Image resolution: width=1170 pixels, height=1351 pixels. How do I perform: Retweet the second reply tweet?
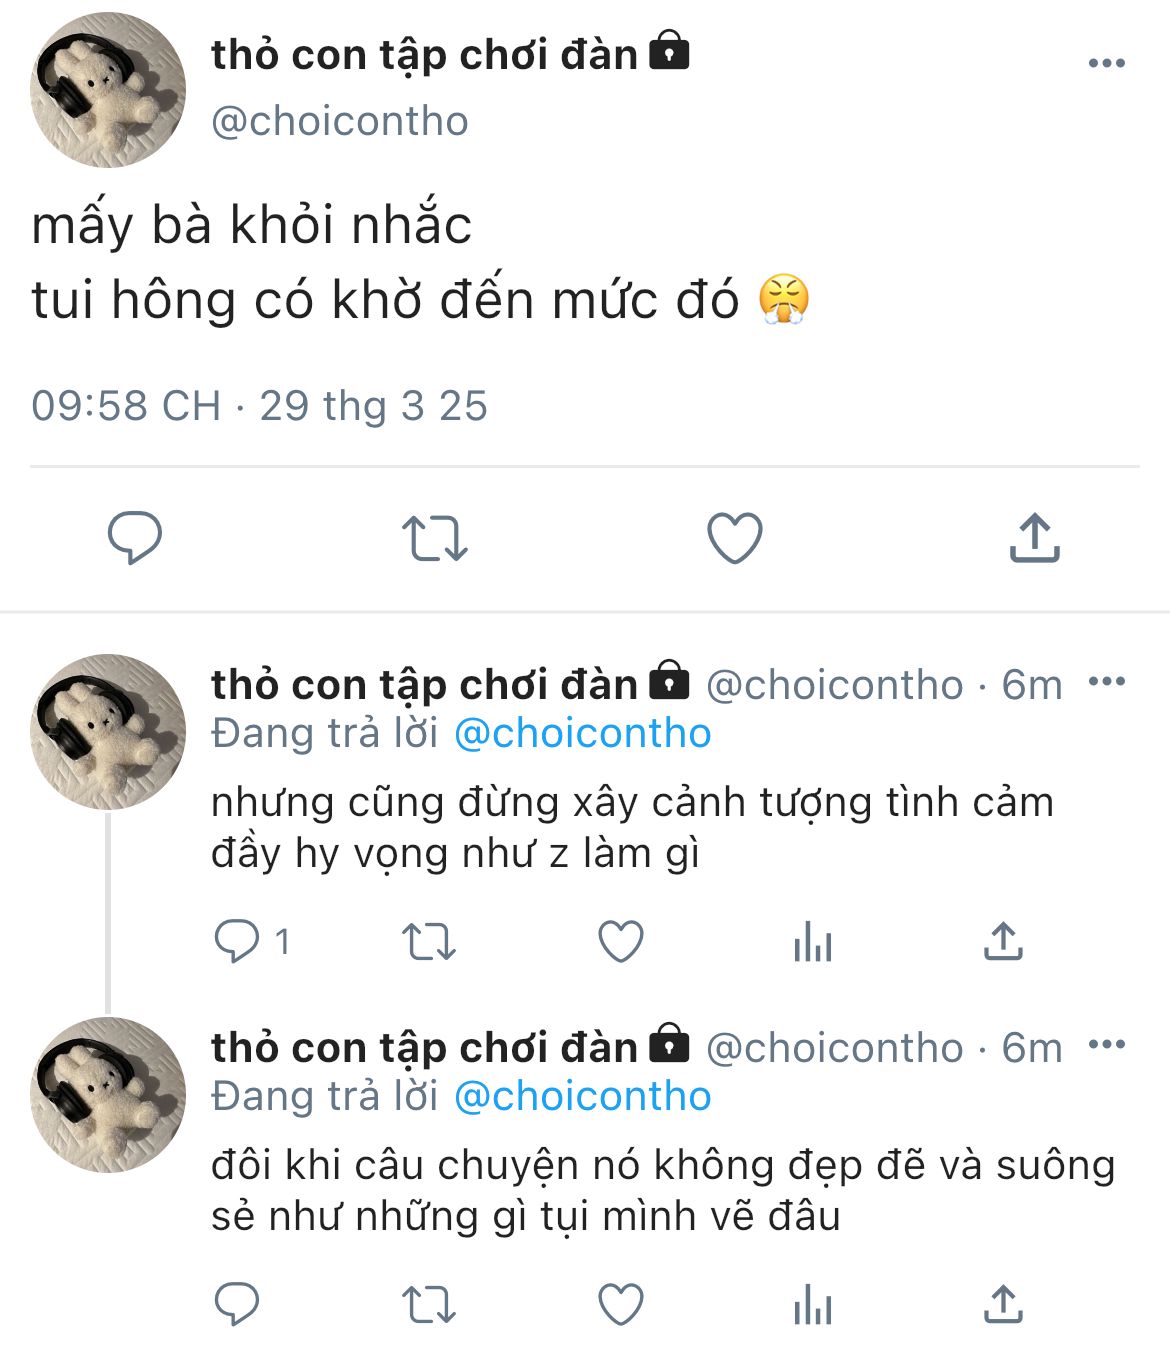pyautogui.click(x=429, y=1305)
